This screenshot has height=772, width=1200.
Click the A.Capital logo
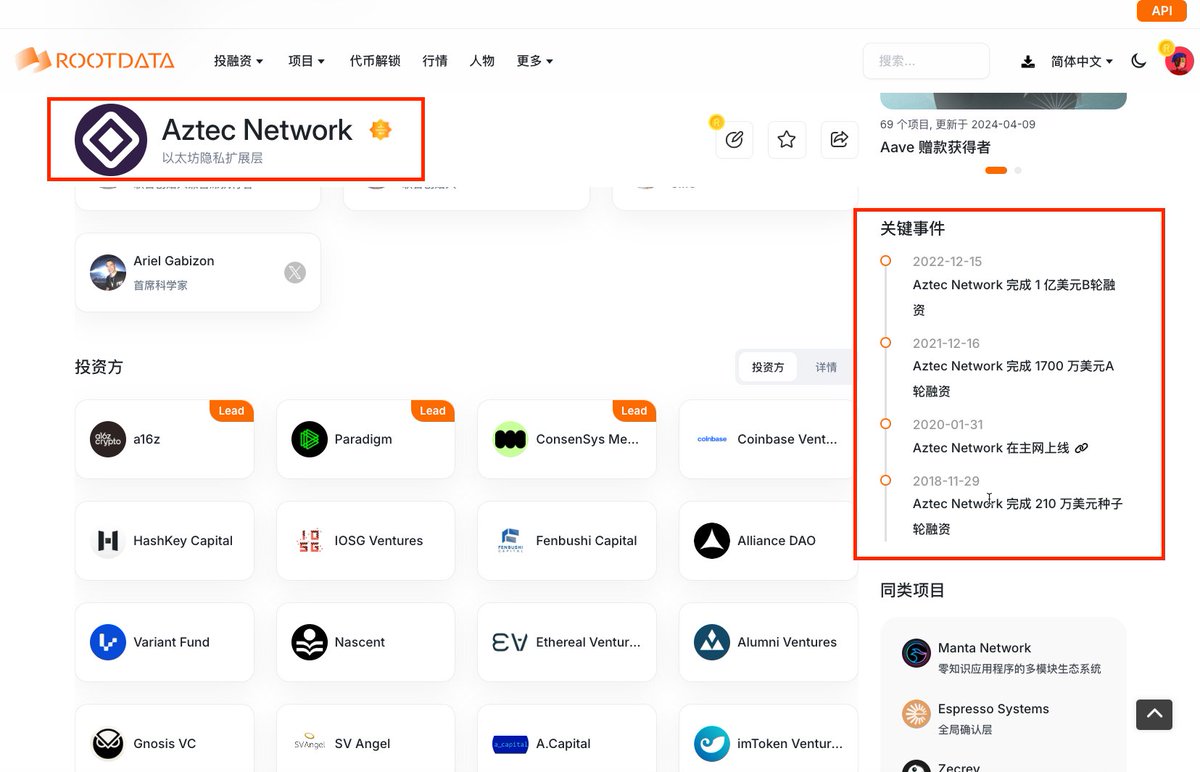[x=511, y=743]
